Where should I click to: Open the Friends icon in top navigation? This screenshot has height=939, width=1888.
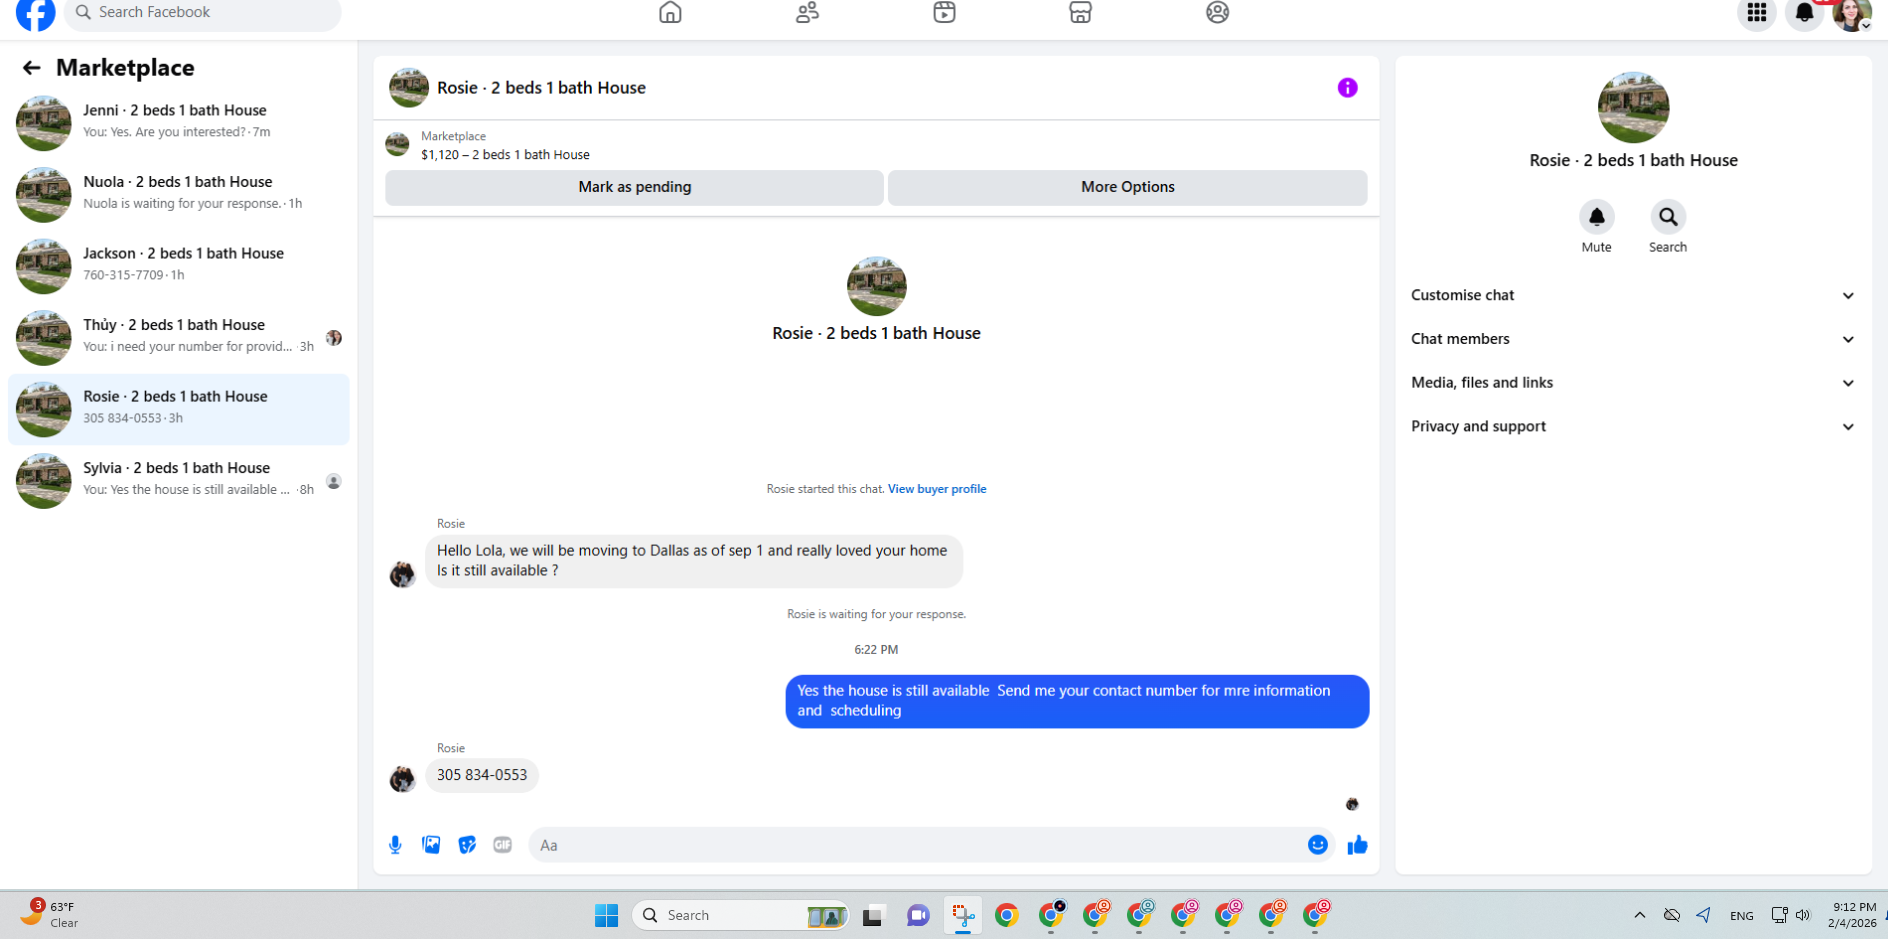pyautogui.click(x=807, y=12)
